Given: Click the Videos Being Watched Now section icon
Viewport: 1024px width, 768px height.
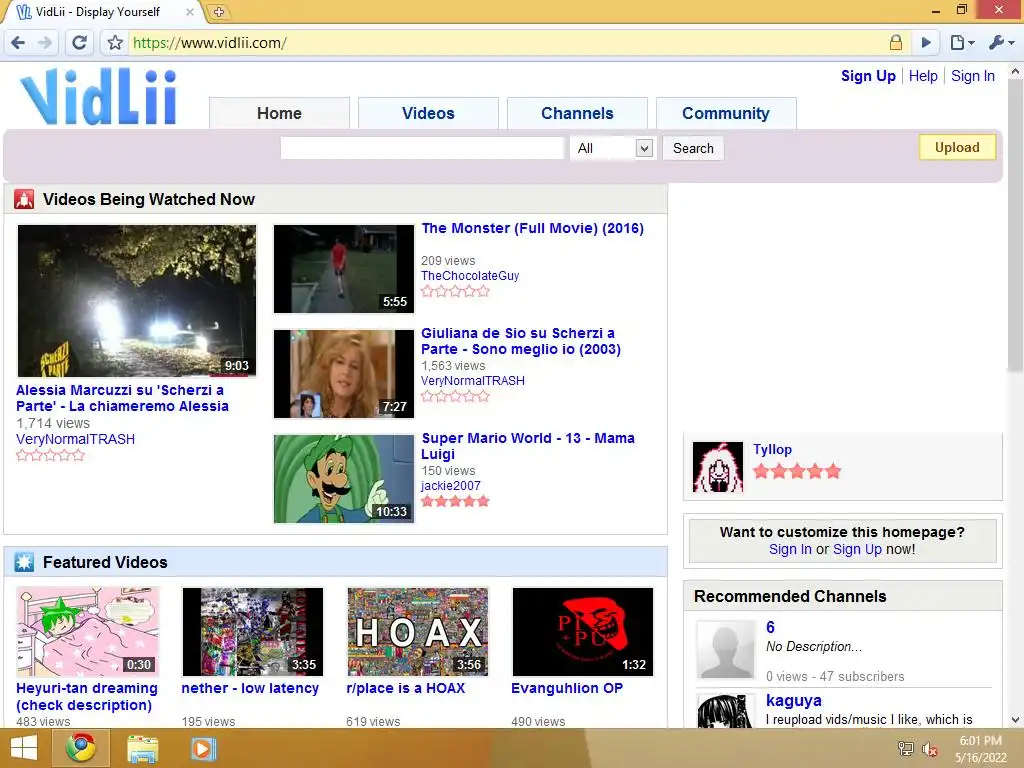Looking at the screenshot, I should click(24, 199).
